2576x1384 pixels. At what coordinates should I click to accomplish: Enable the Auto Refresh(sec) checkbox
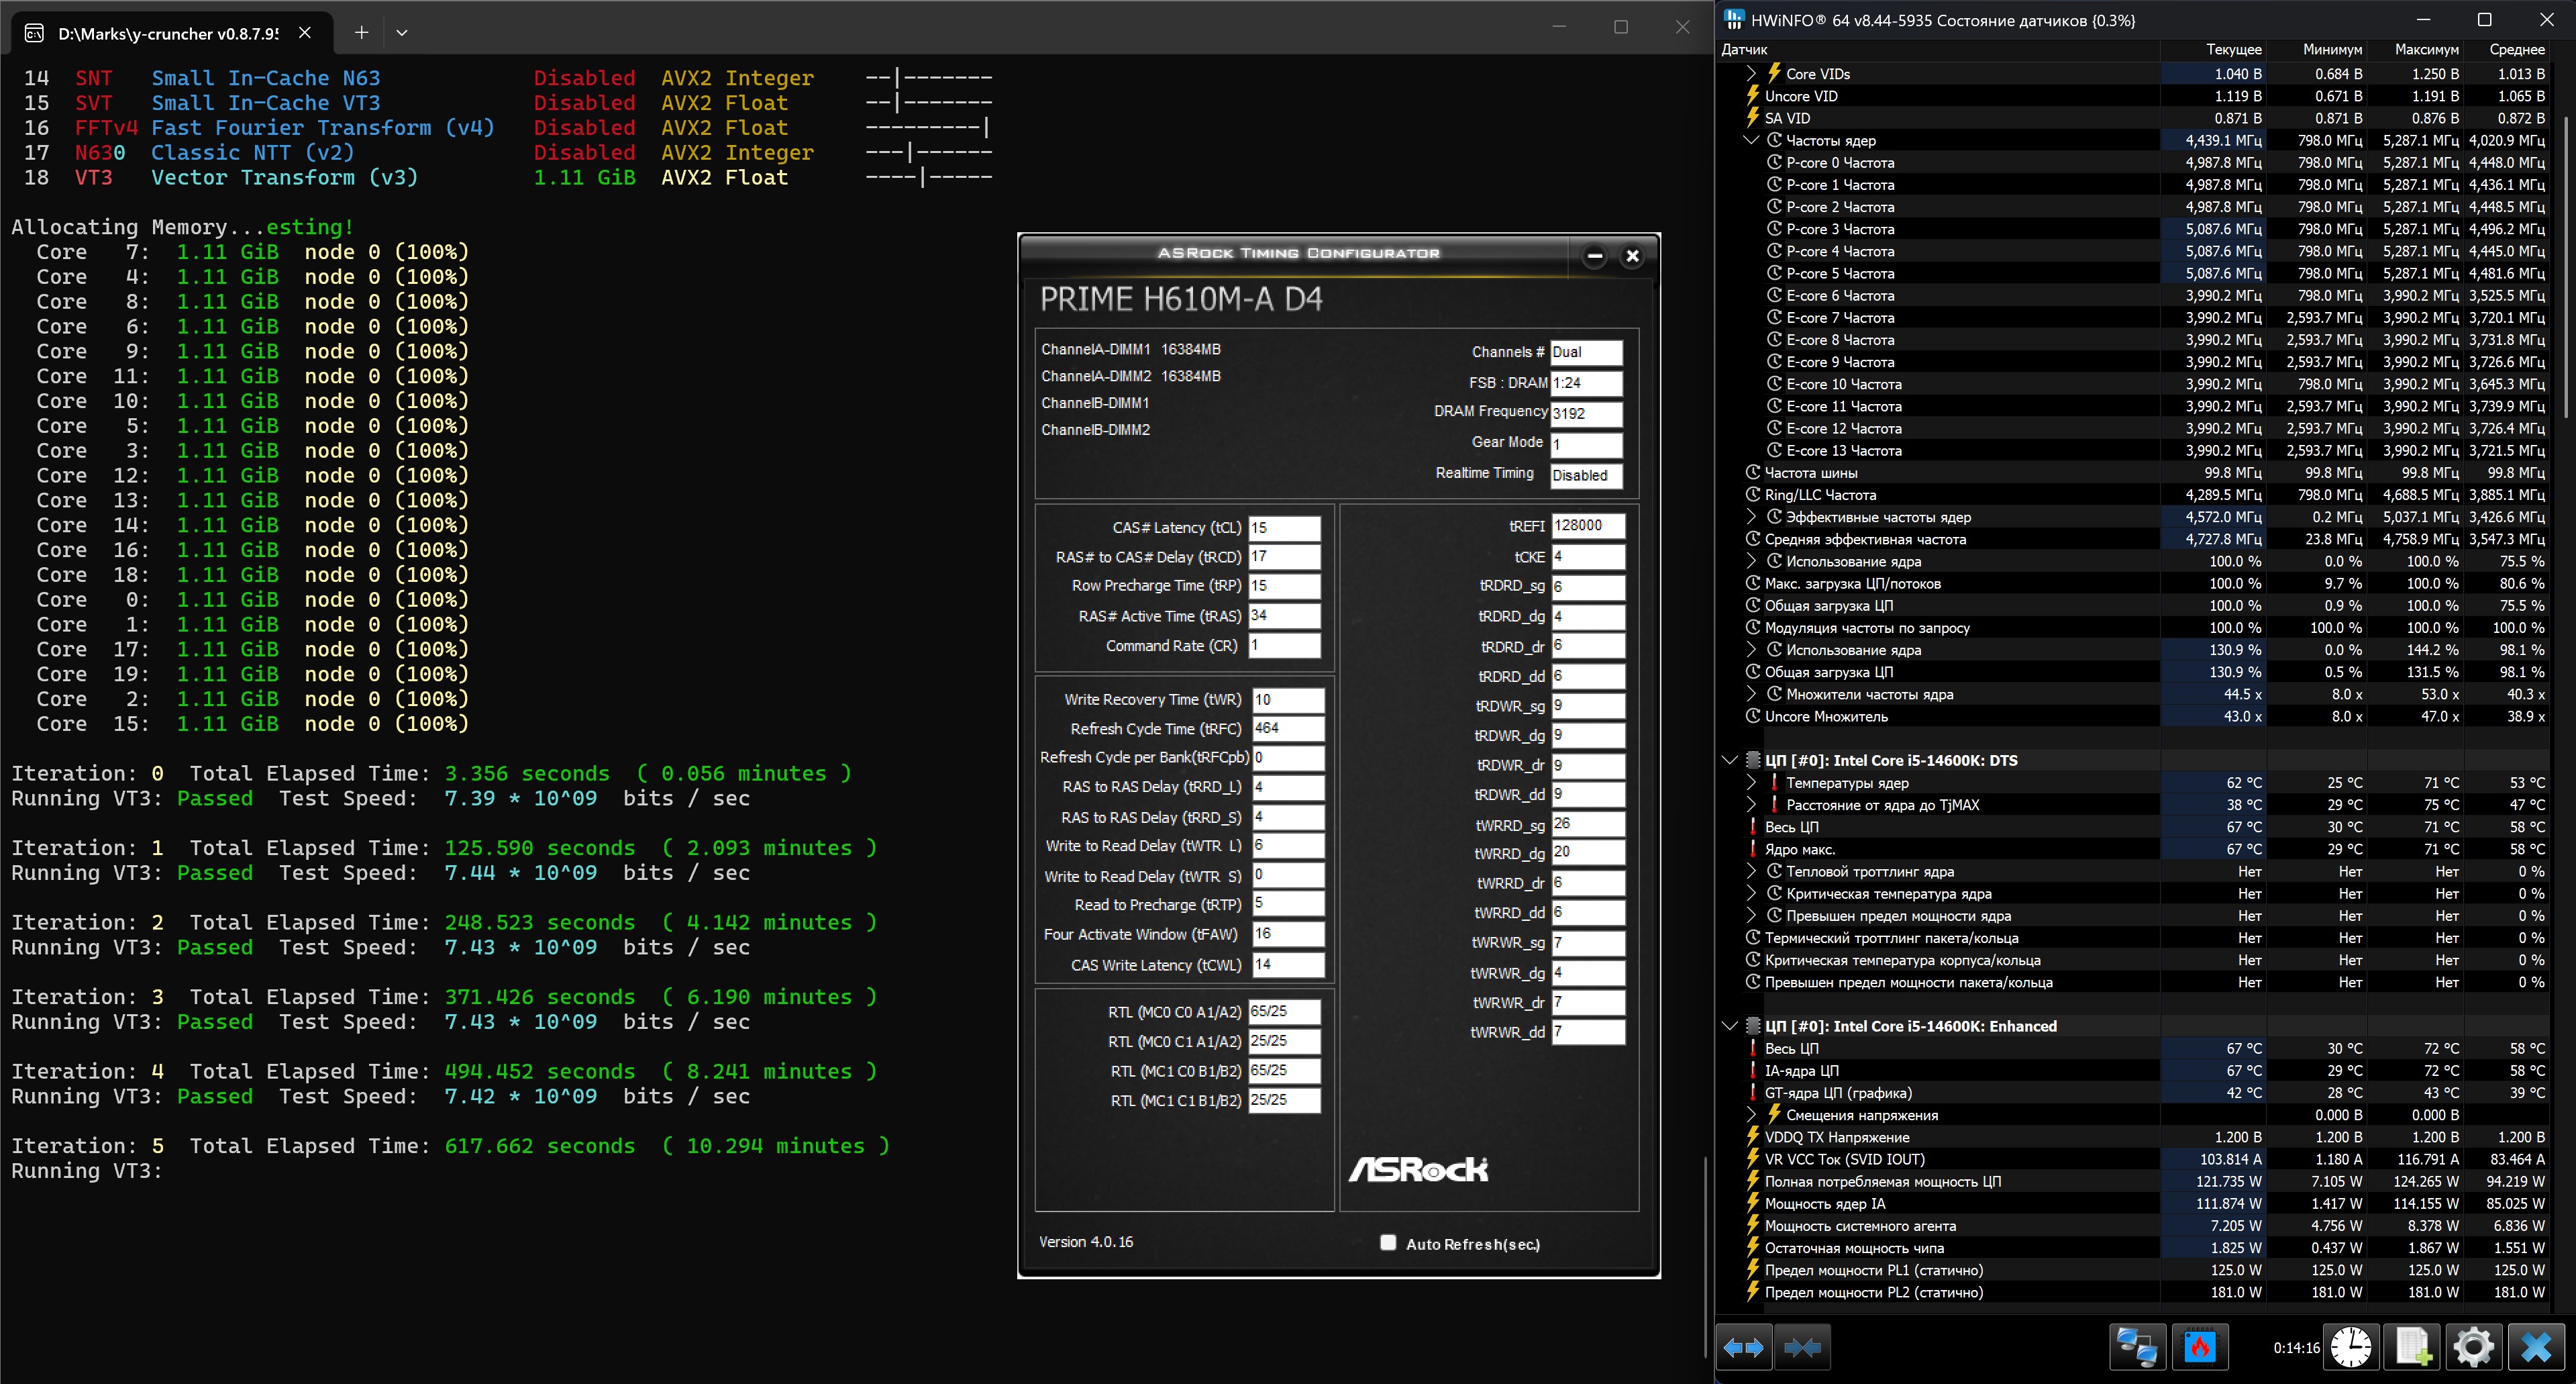pos(1388,1242)
